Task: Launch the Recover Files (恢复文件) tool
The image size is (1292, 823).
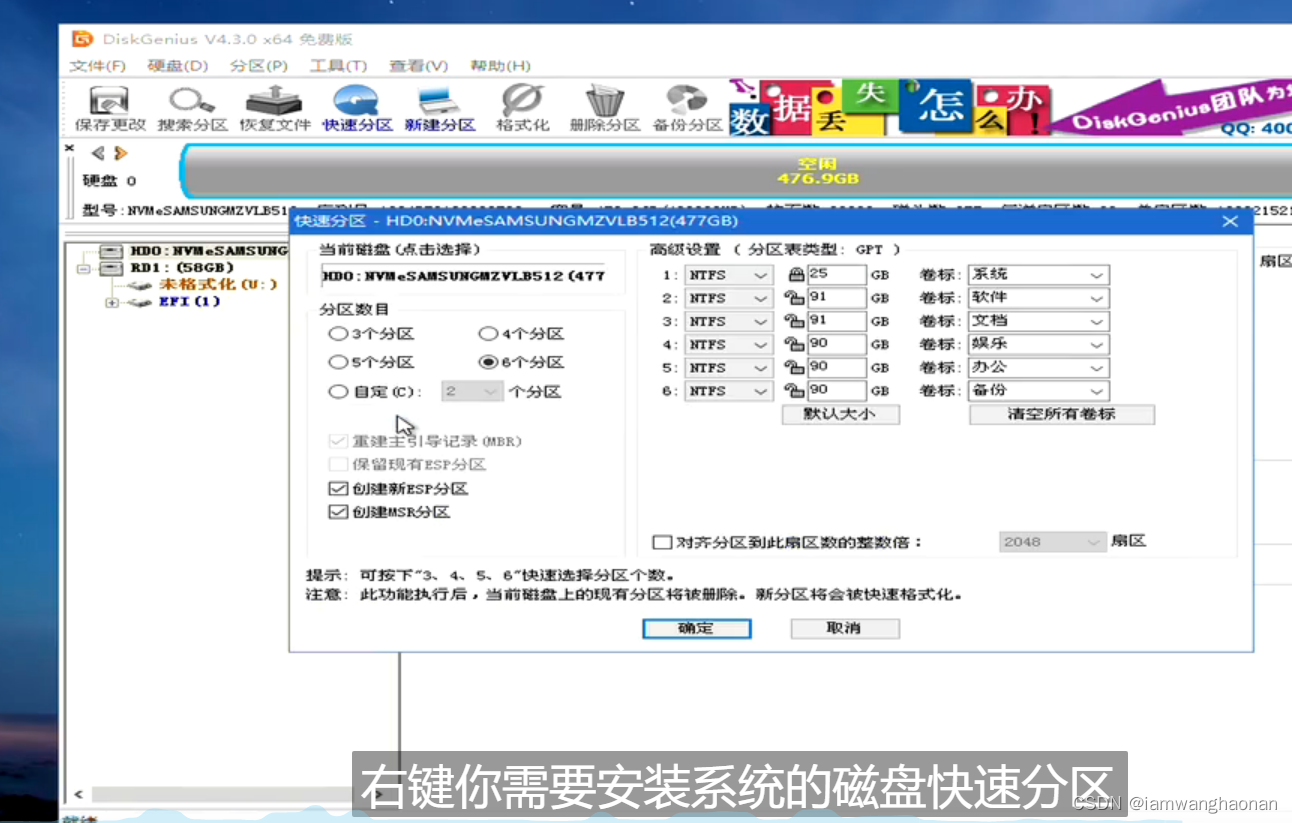Action: point(275,109)
